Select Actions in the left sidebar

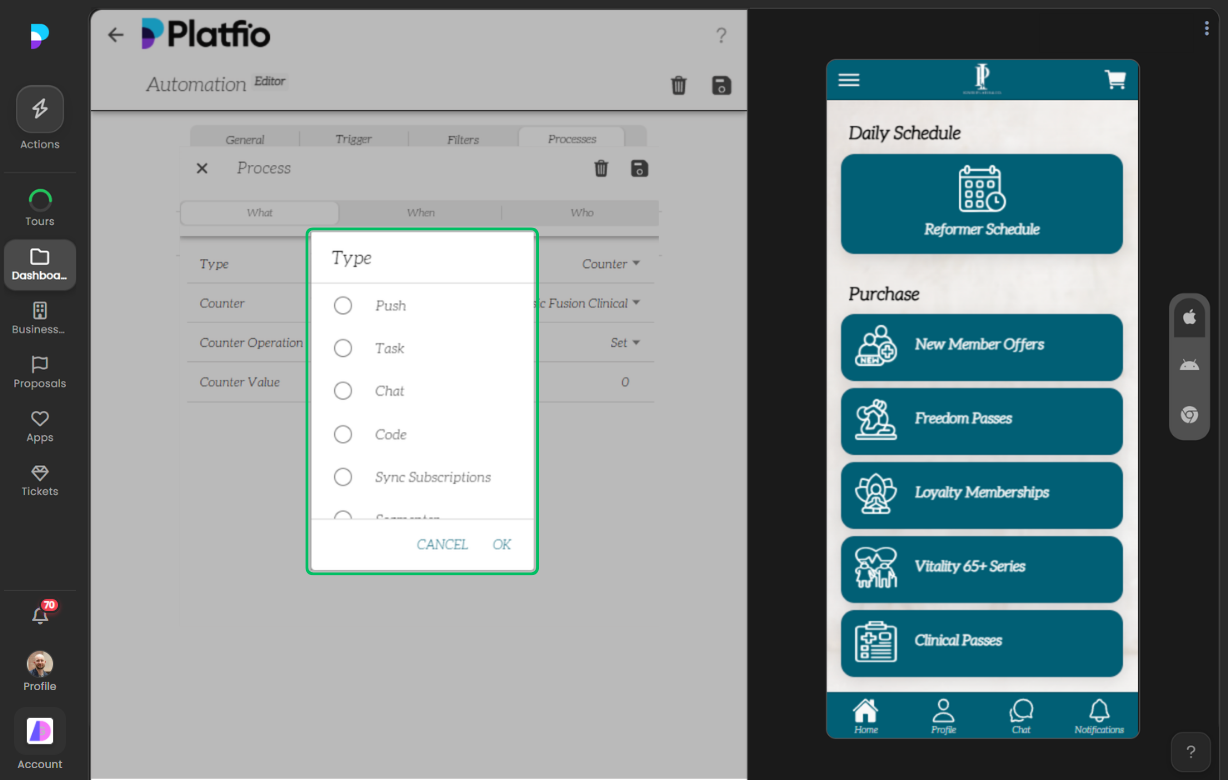[40, 108]
